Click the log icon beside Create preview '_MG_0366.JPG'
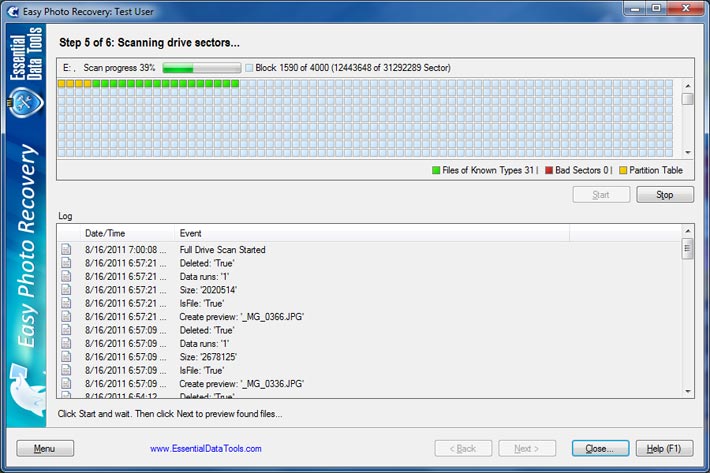Image resolution: width=710 pixels, height=473 pixels. tap(67, 316)
